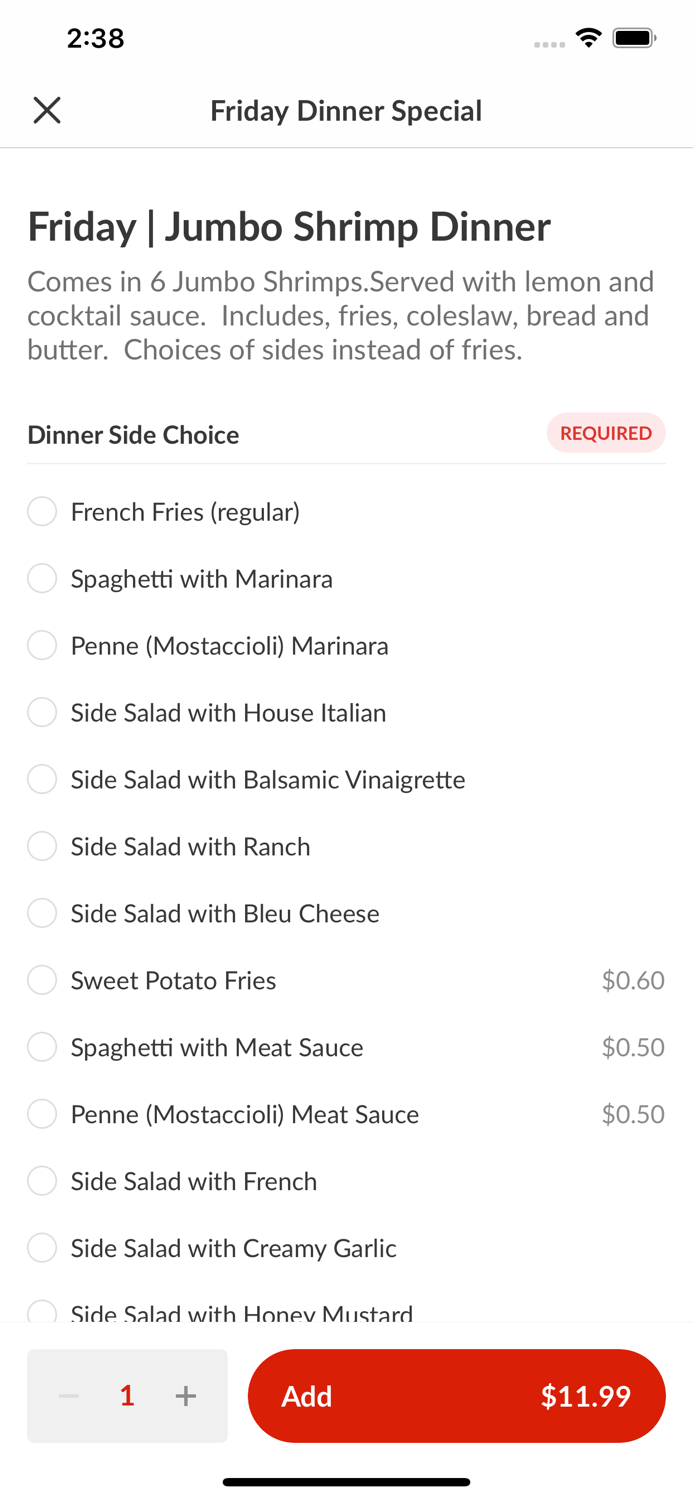Tap the Wi-Fi icon in status bar
Screen dimensions: 693x1500
coord(588,36)
